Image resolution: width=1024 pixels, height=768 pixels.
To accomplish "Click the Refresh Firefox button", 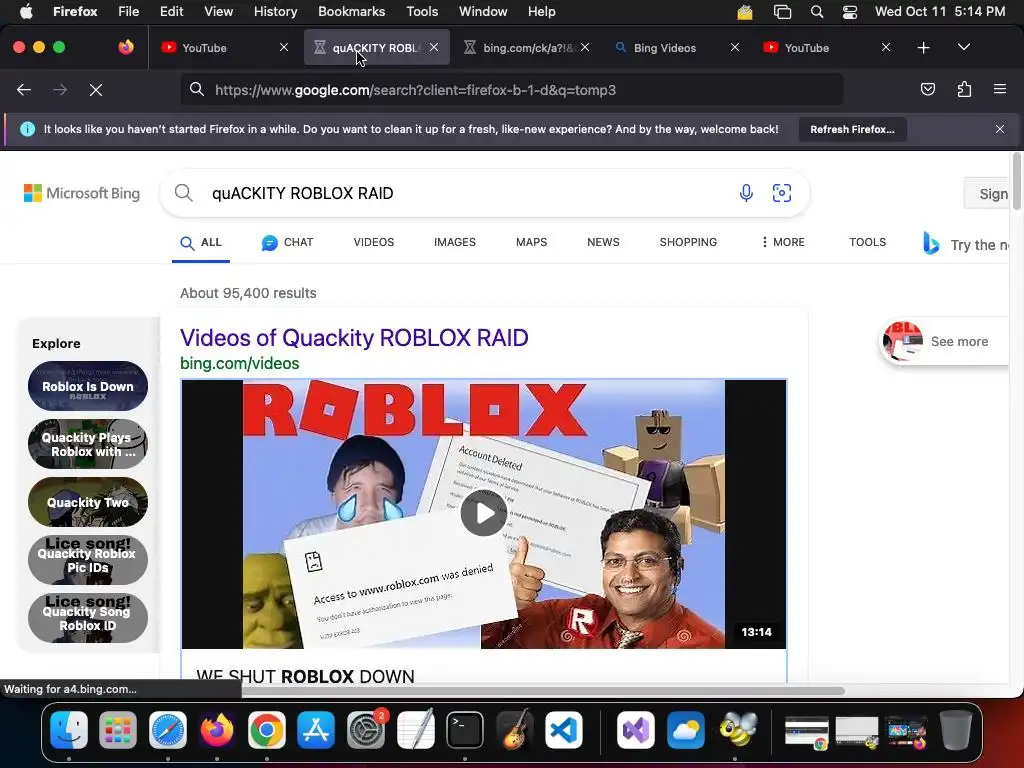I will point(852,129).
